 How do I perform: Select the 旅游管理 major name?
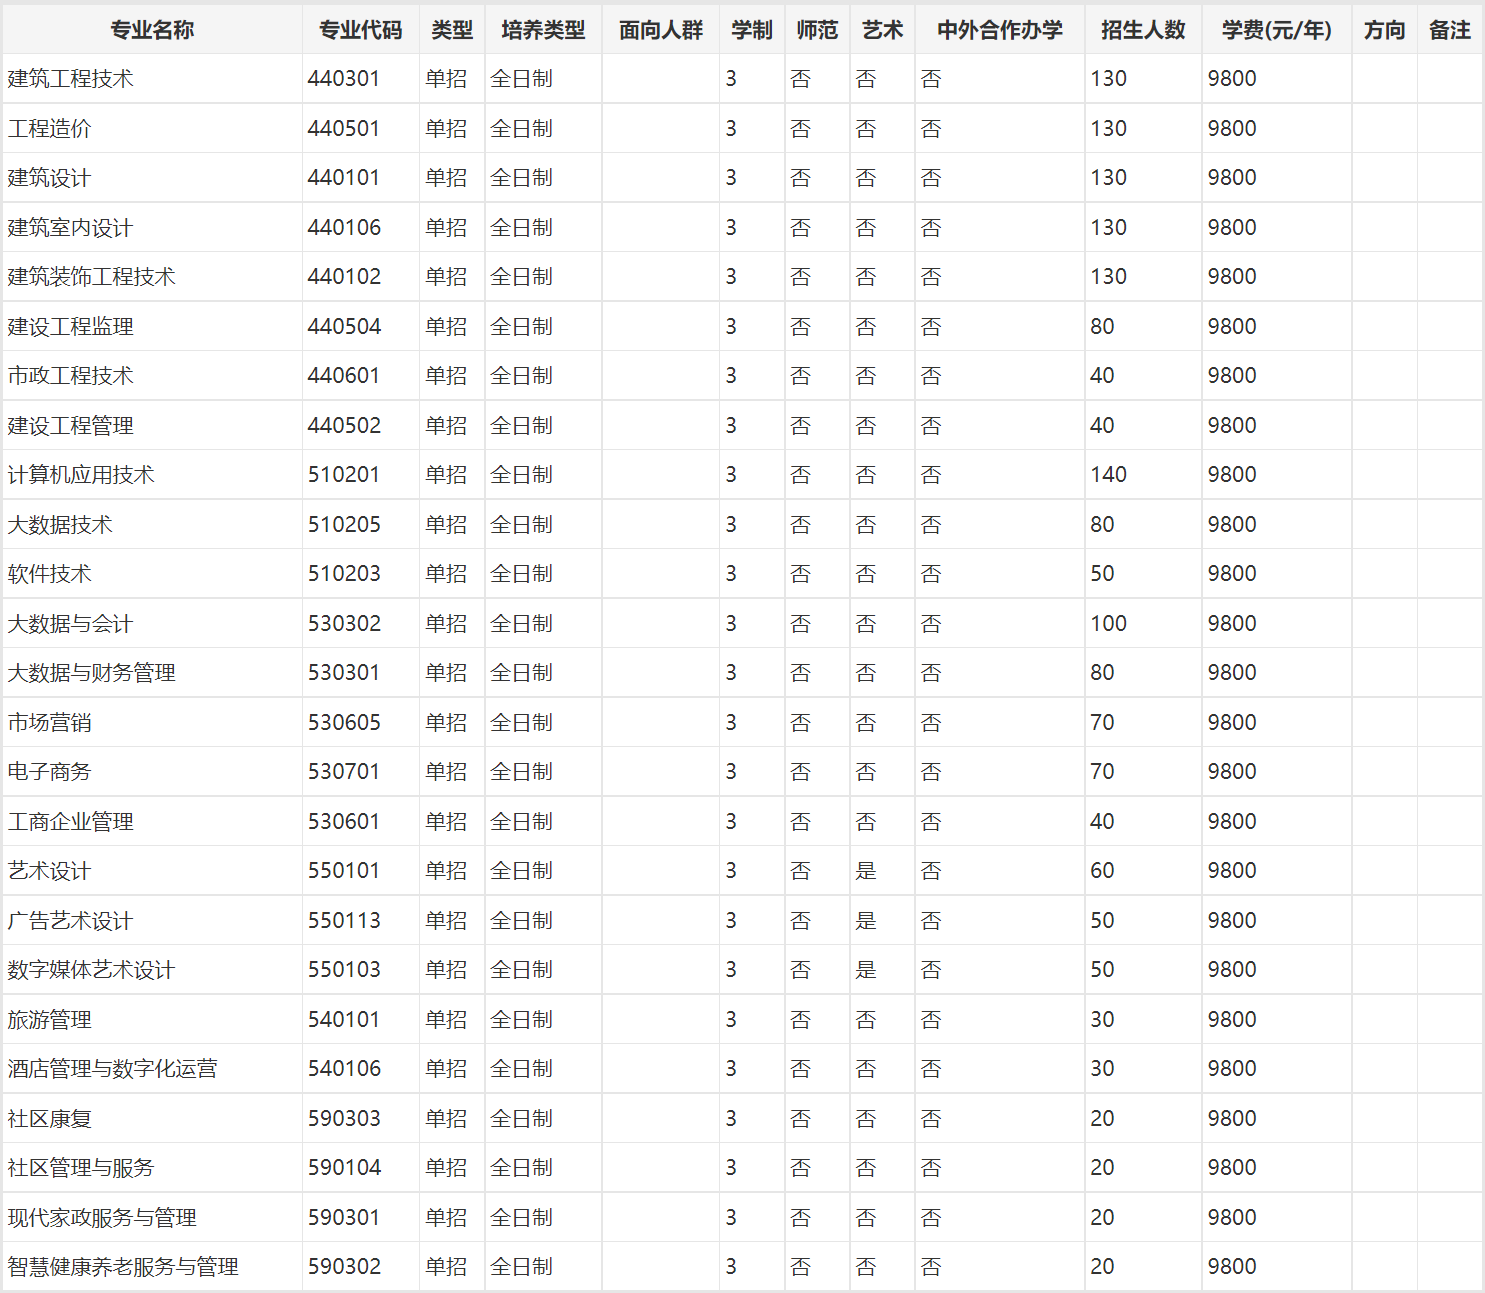(49, 1019)
